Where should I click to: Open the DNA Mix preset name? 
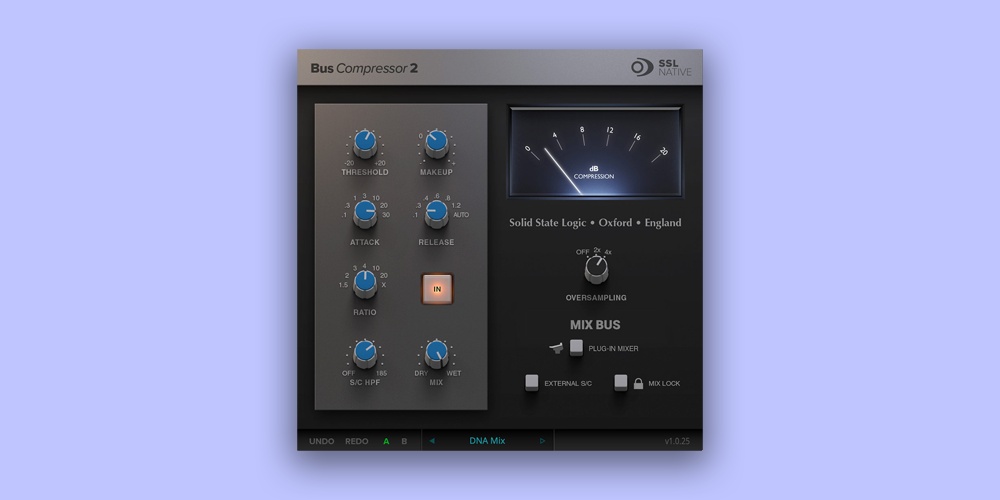487,441
